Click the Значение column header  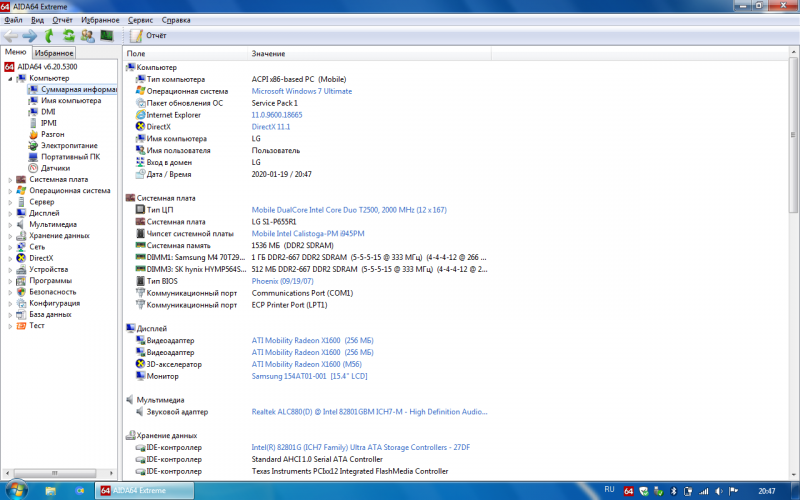[370, 54]
